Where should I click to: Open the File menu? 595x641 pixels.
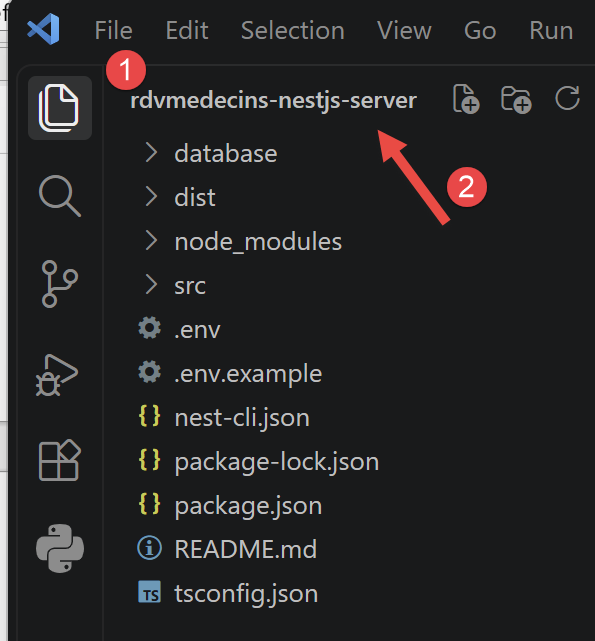[x=113, y=31]
